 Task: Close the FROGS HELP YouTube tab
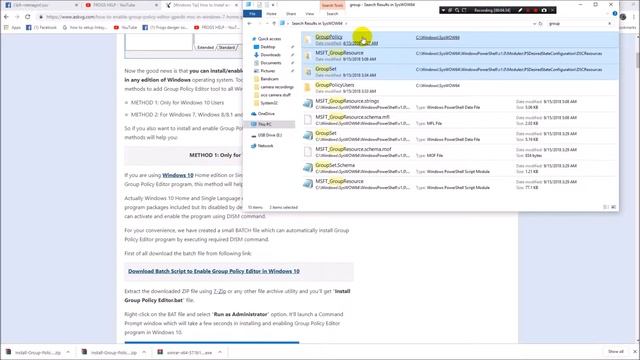[x=156, y=5]
